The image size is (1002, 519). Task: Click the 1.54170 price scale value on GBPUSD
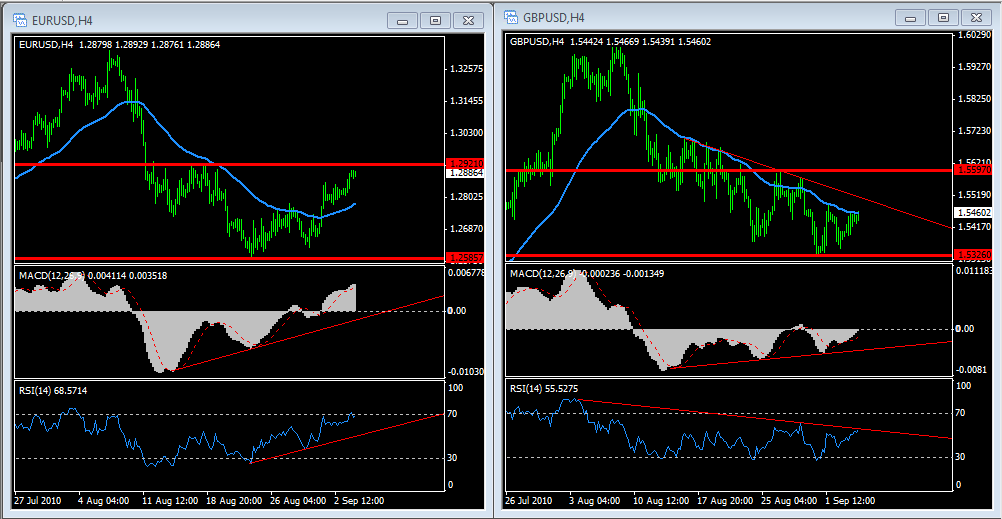pyautogui.click(x=975, y=226)
